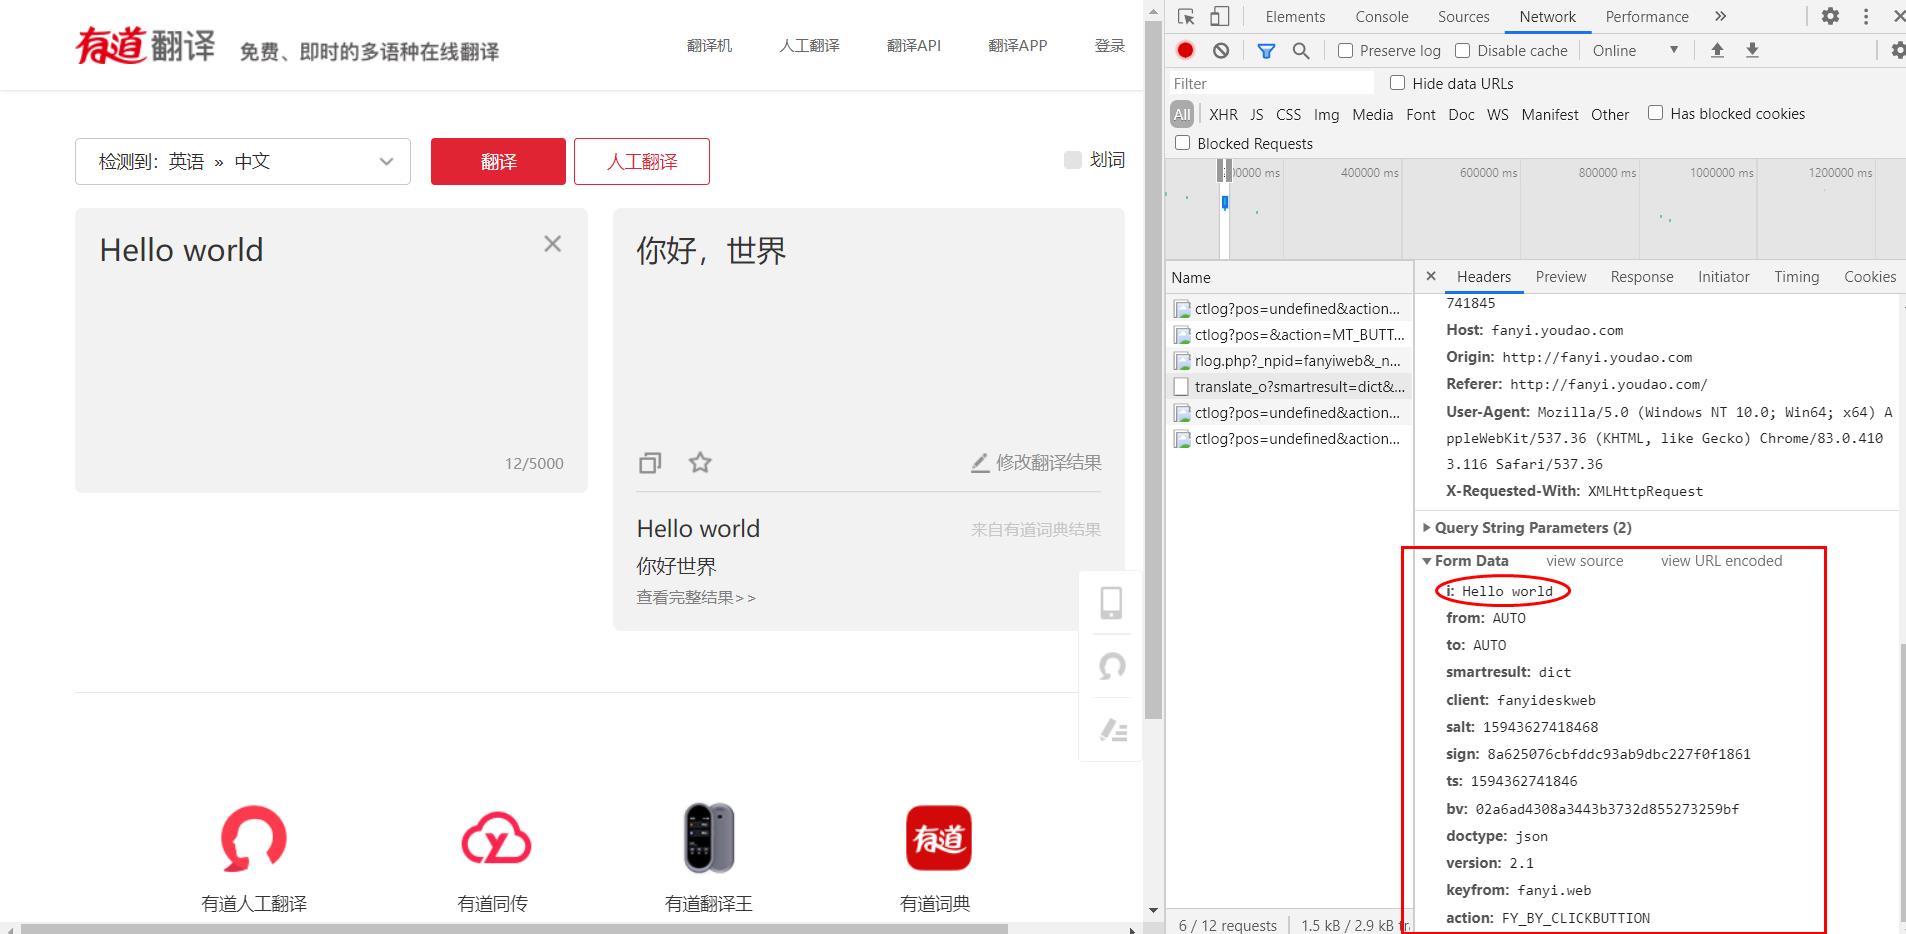1906x934 pixels.
Task: Select the rlog.php request row
Action: (x=1289, y=361)
